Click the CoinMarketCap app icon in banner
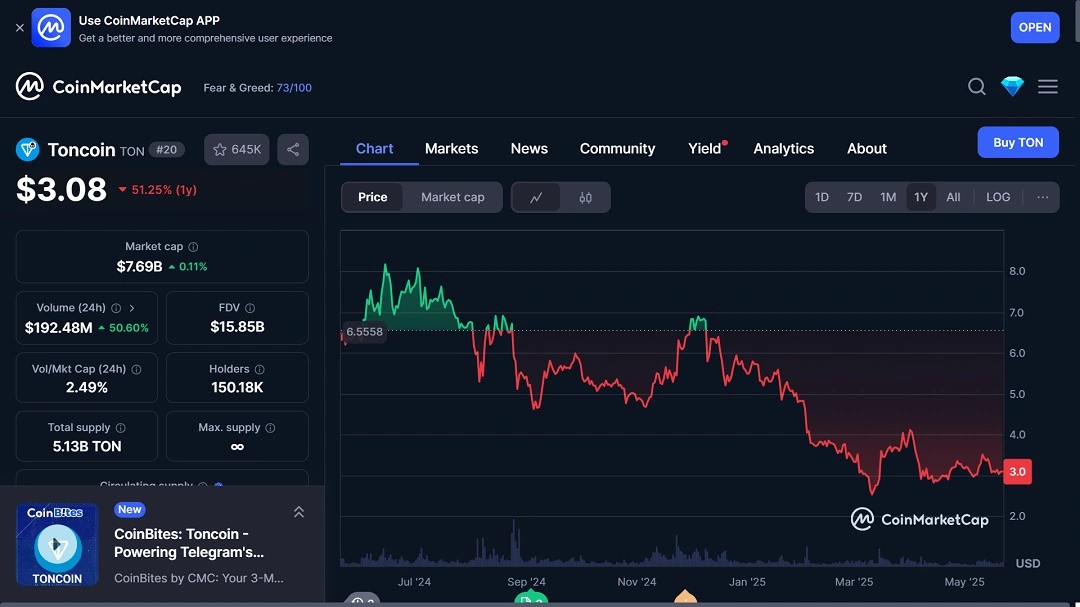 [x=51, y=28]
